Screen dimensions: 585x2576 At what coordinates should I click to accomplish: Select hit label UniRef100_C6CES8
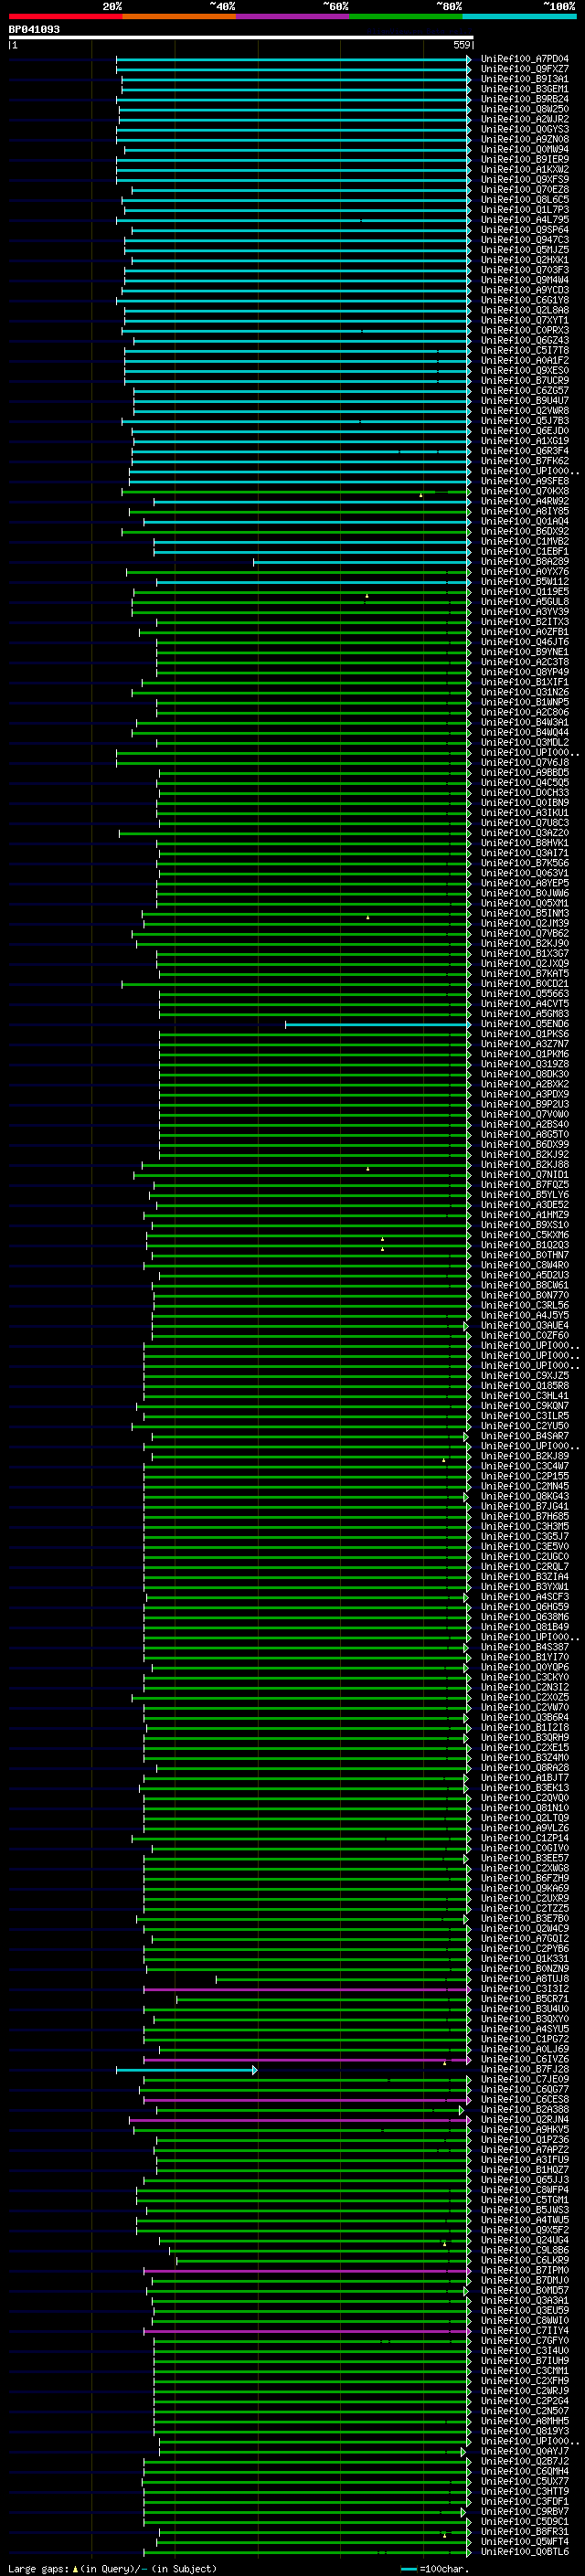coord(524,2099)
